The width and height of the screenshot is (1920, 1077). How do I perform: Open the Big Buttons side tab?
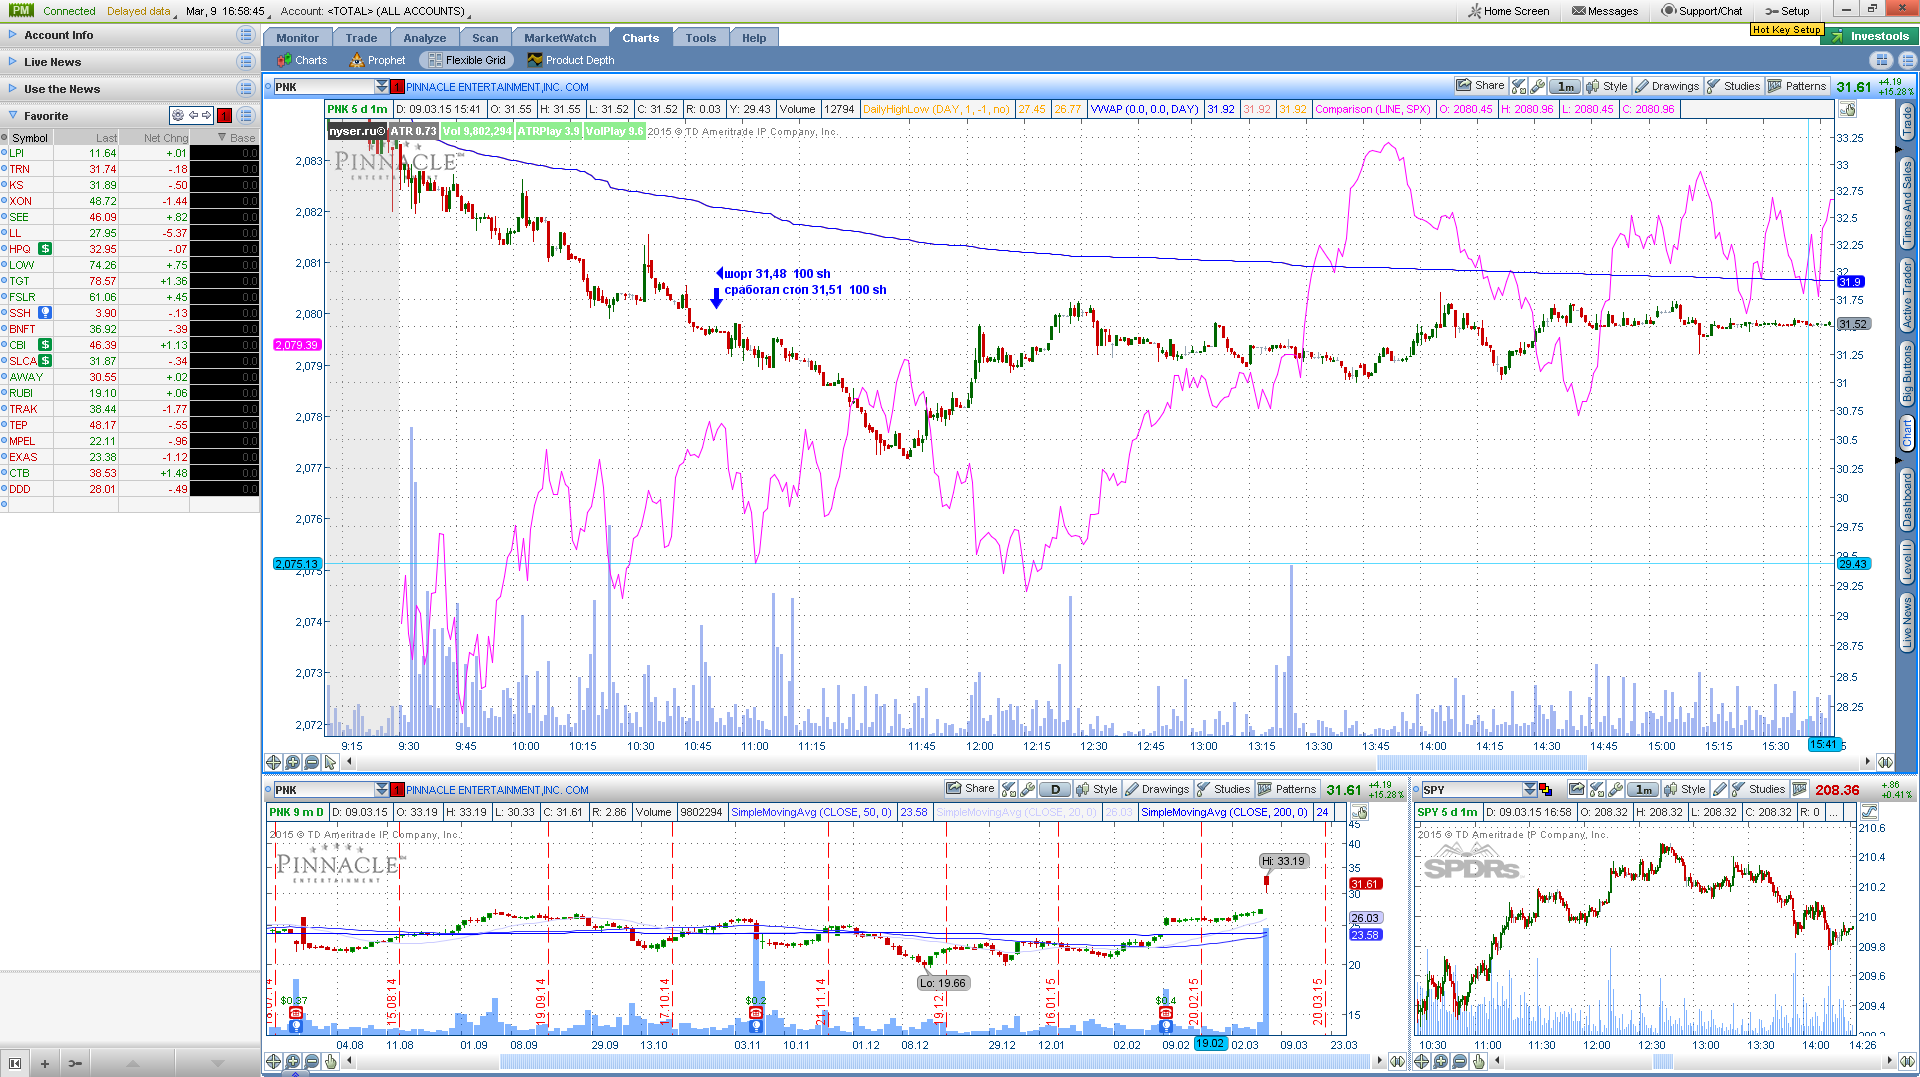[x=1907, y=373]
